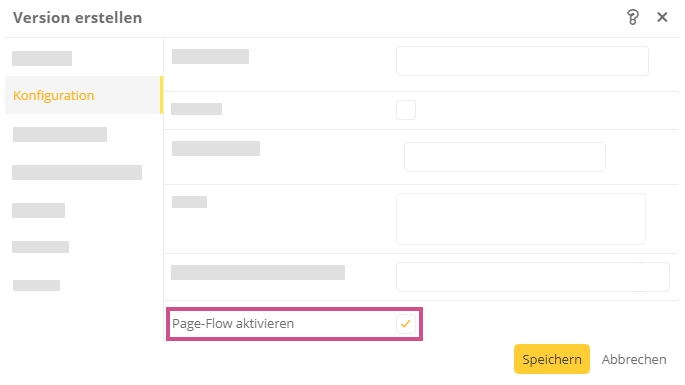Open the blurred sidebar entry above Konfiguration
Viewport: 685px width, 385px height.
(x=42, y=58)
